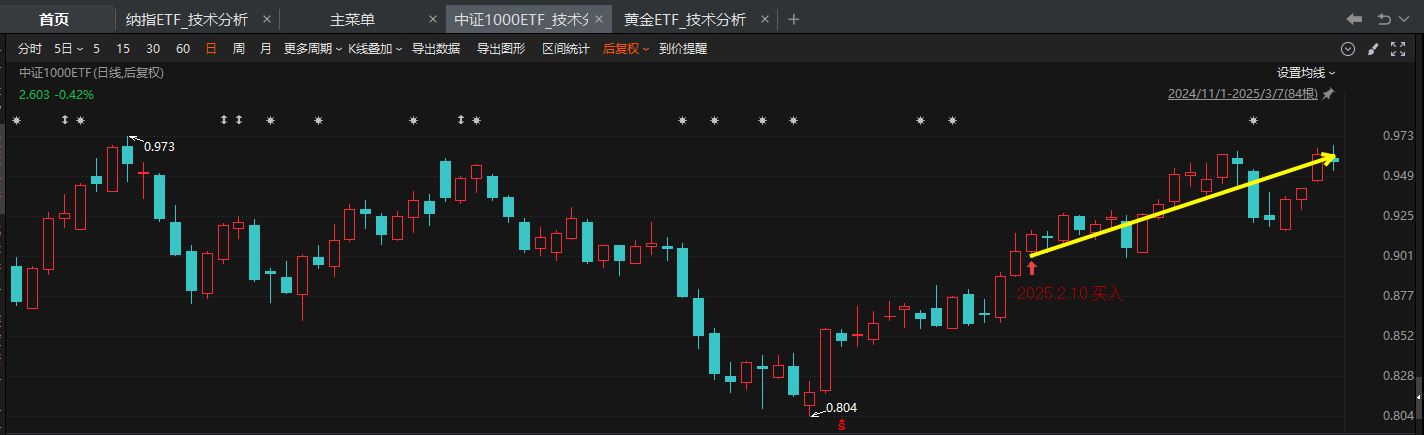This screenshot has height=435, width=1424.
Task: Select the 分时 intraday view
Action: pyautogui.click(x=30, y=48)
